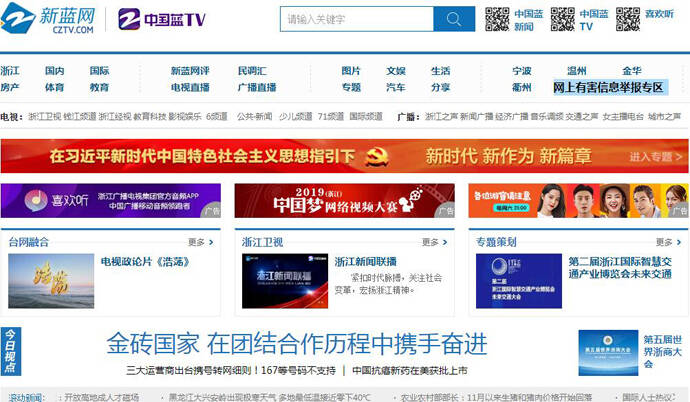Open the orange celebrity ad banner
Image resolution: width=690 pixels, height=402 pixels.
pyautogui.click(x=578, y=201)
